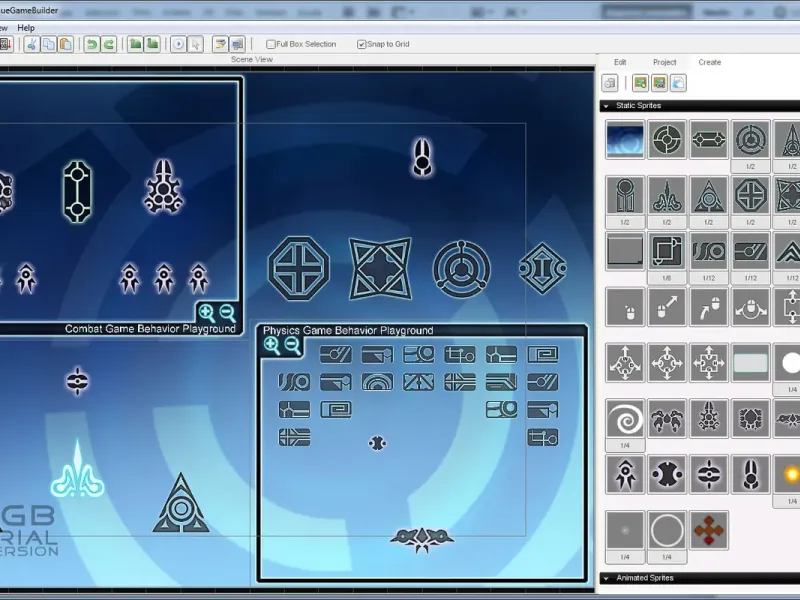This screenshot has height=600, width=800.
Task: Select the glowing cyan ship in scene
Action: point(78,472)
